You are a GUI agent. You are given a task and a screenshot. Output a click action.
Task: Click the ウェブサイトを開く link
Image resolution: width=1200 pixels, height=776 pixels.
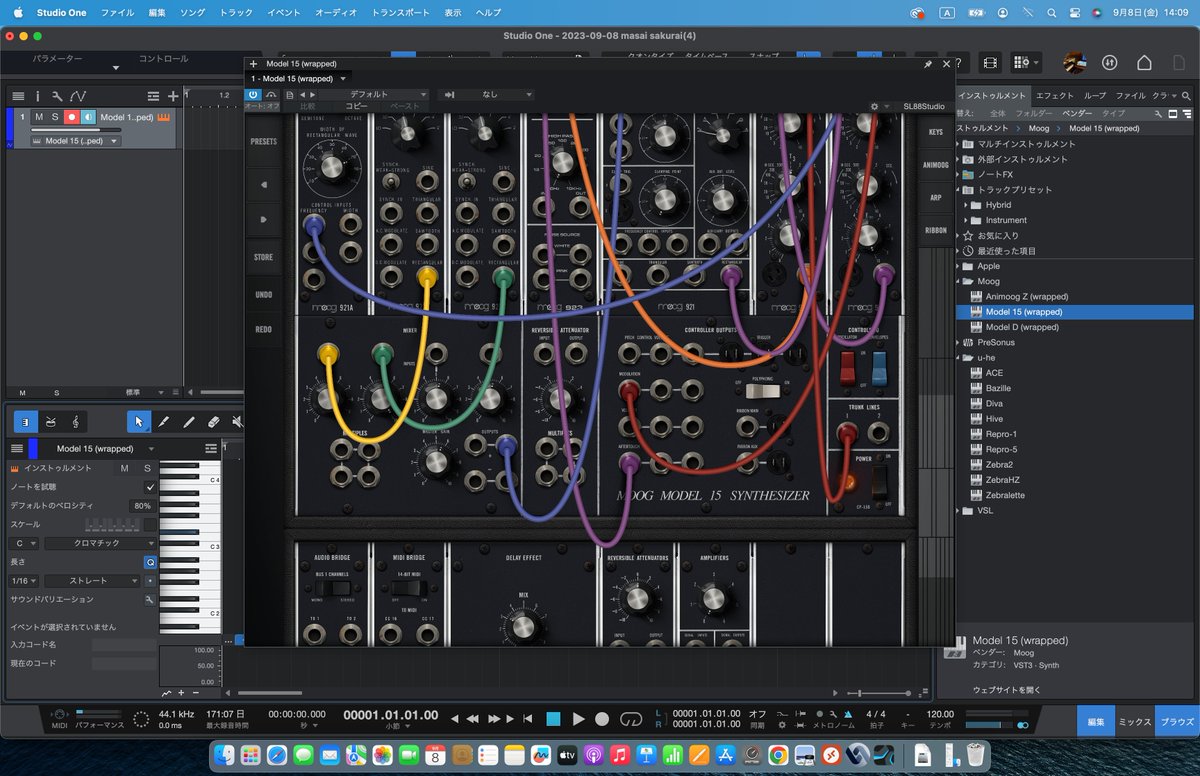point(1006,689)
